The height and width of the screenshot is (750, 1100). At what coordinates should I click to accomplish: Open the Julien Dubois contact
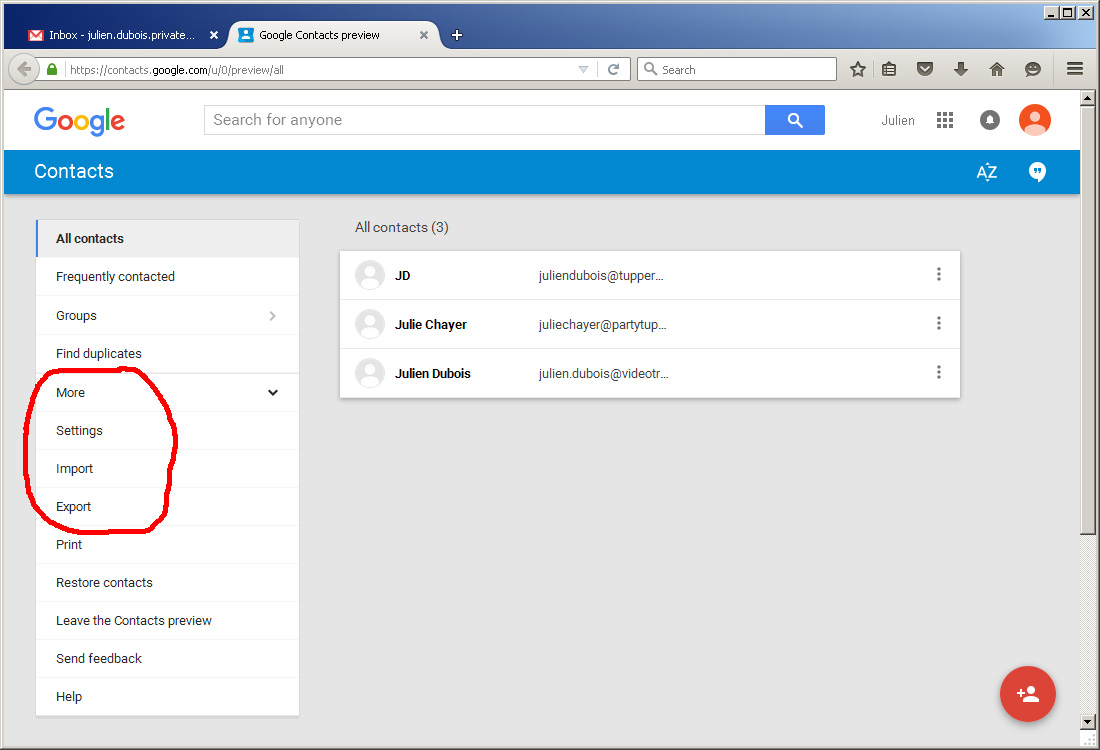pyautogui.click(x=432, y=374)
